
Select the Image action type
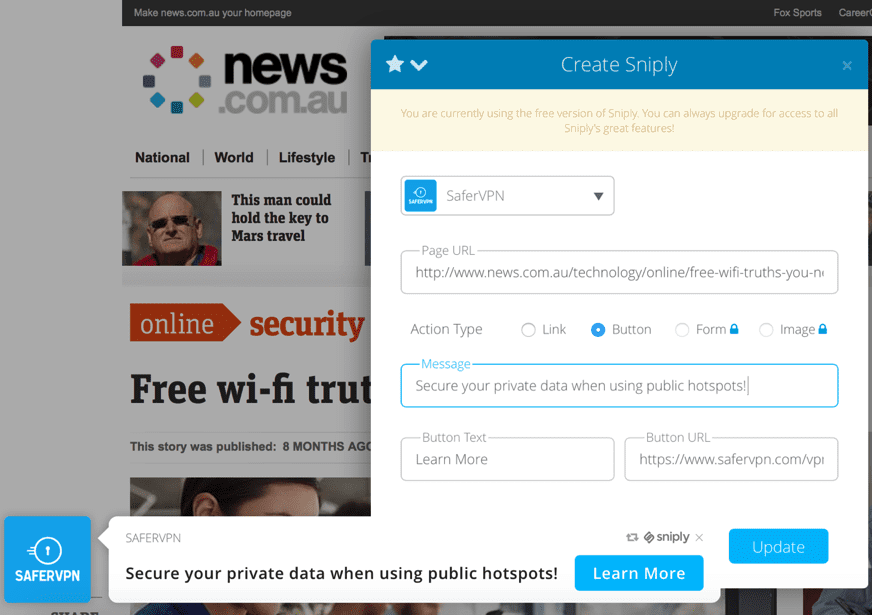point(766,330)
